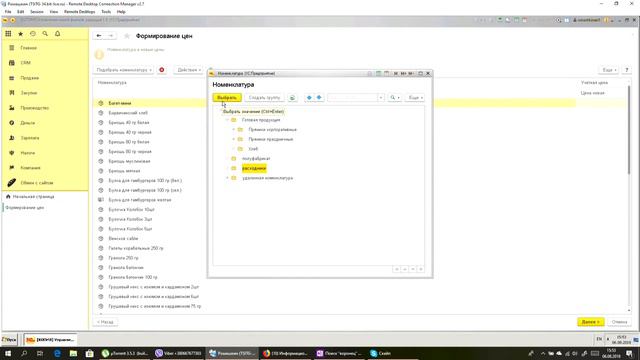
Task: Select the Хлеб folder
Action: click(x=253, y=149)
